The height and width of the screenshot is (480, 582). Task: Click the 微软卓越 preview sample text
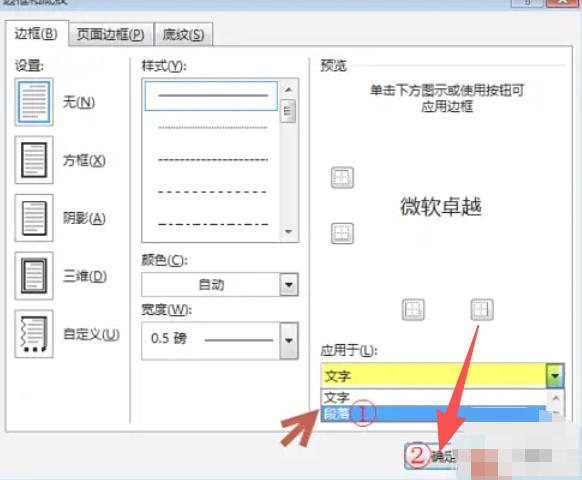click(441, 207)
